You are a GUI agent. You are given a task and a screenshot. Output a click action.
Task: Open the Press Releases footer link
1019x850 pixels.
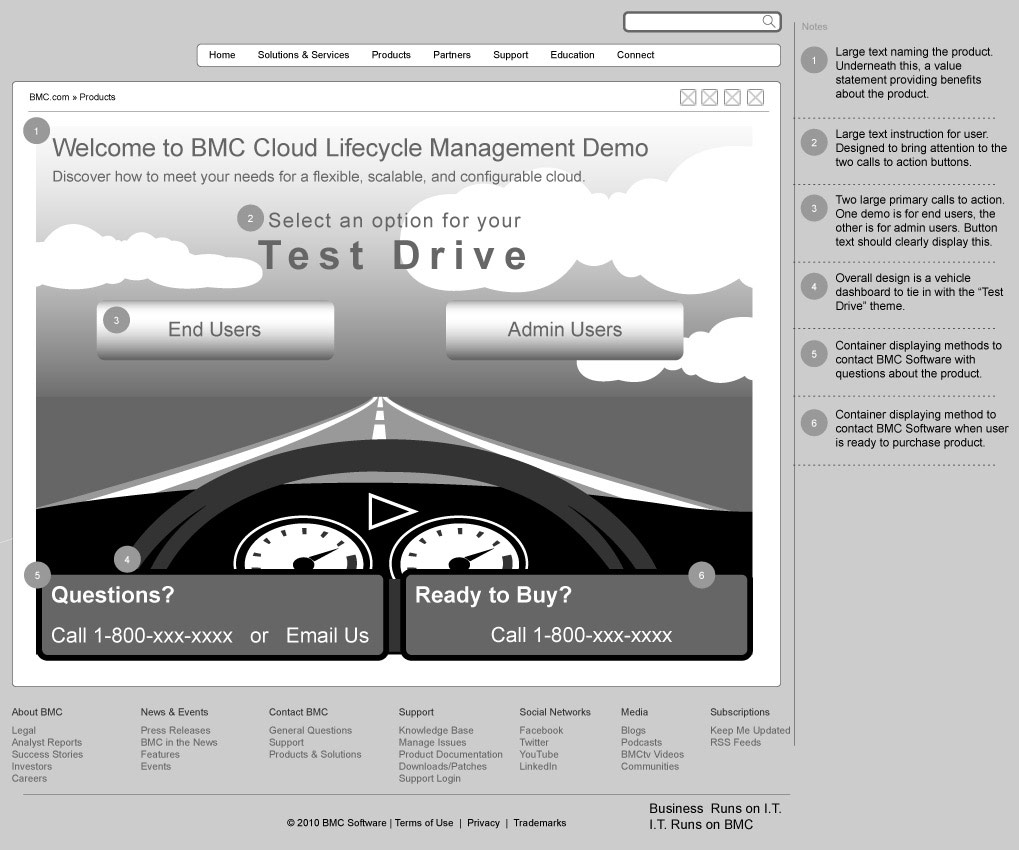(x=175, y=731)
